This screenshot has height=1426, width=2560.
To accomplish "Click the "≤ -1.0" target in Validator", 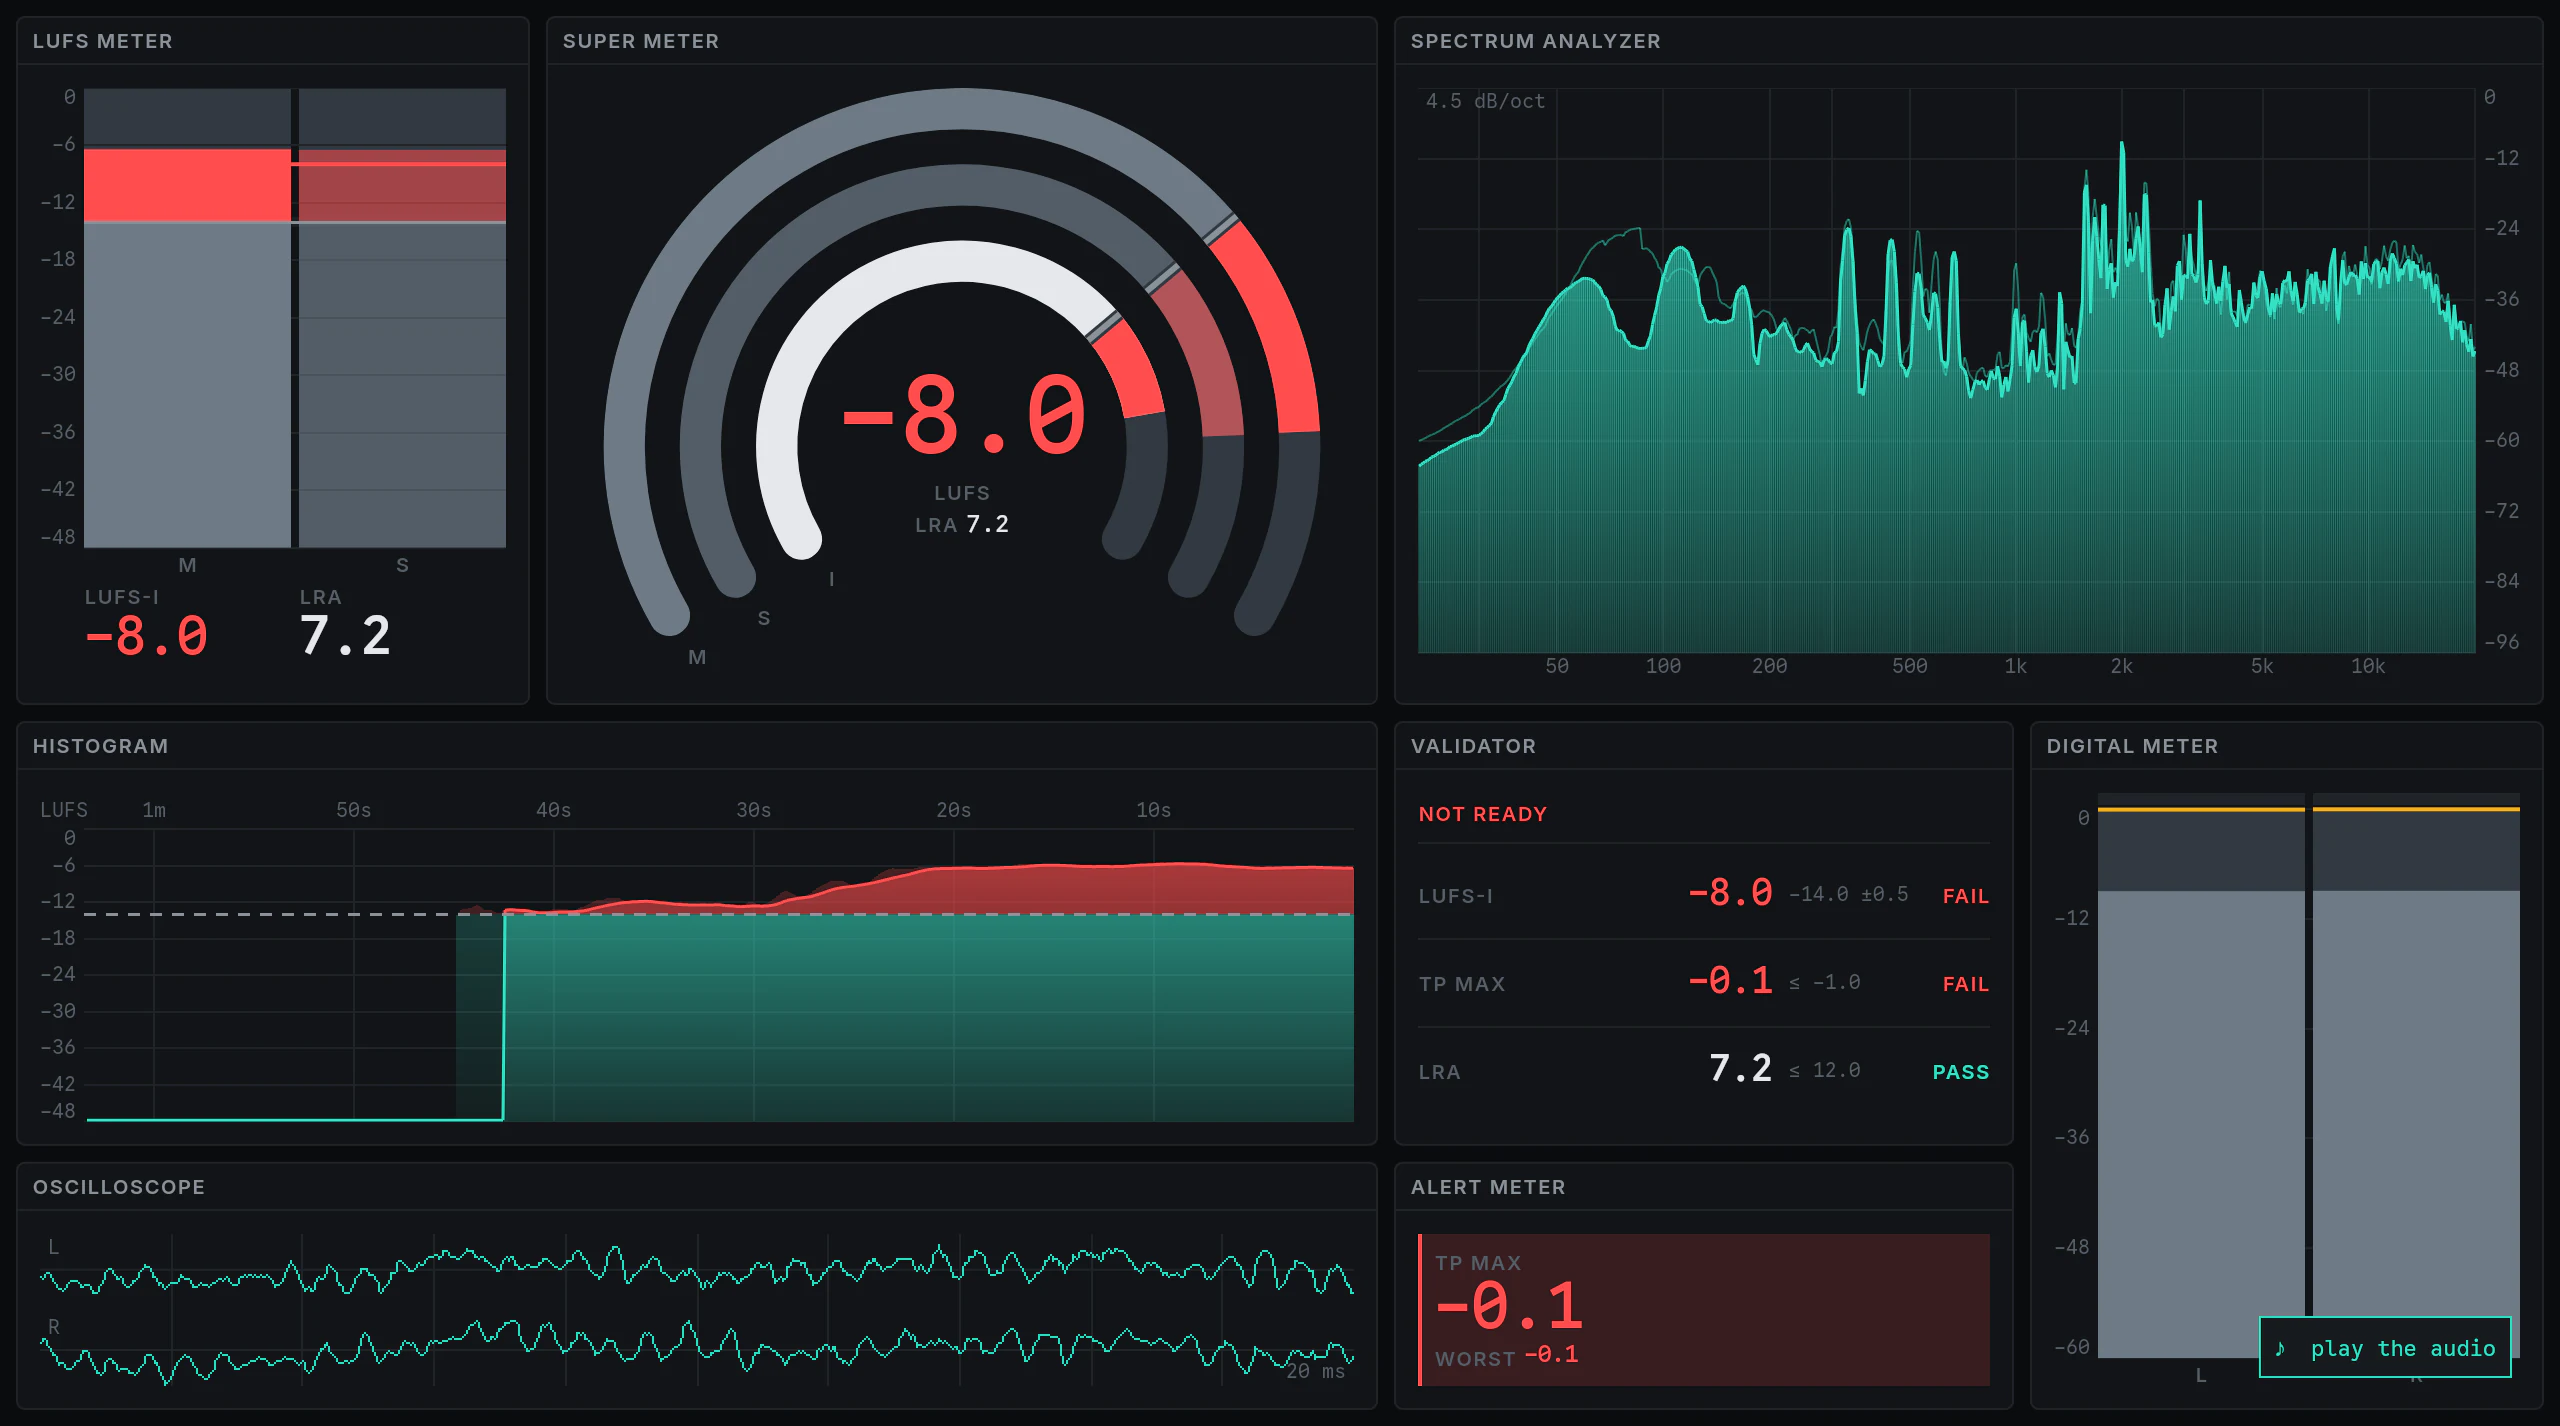I will 1824,982.
